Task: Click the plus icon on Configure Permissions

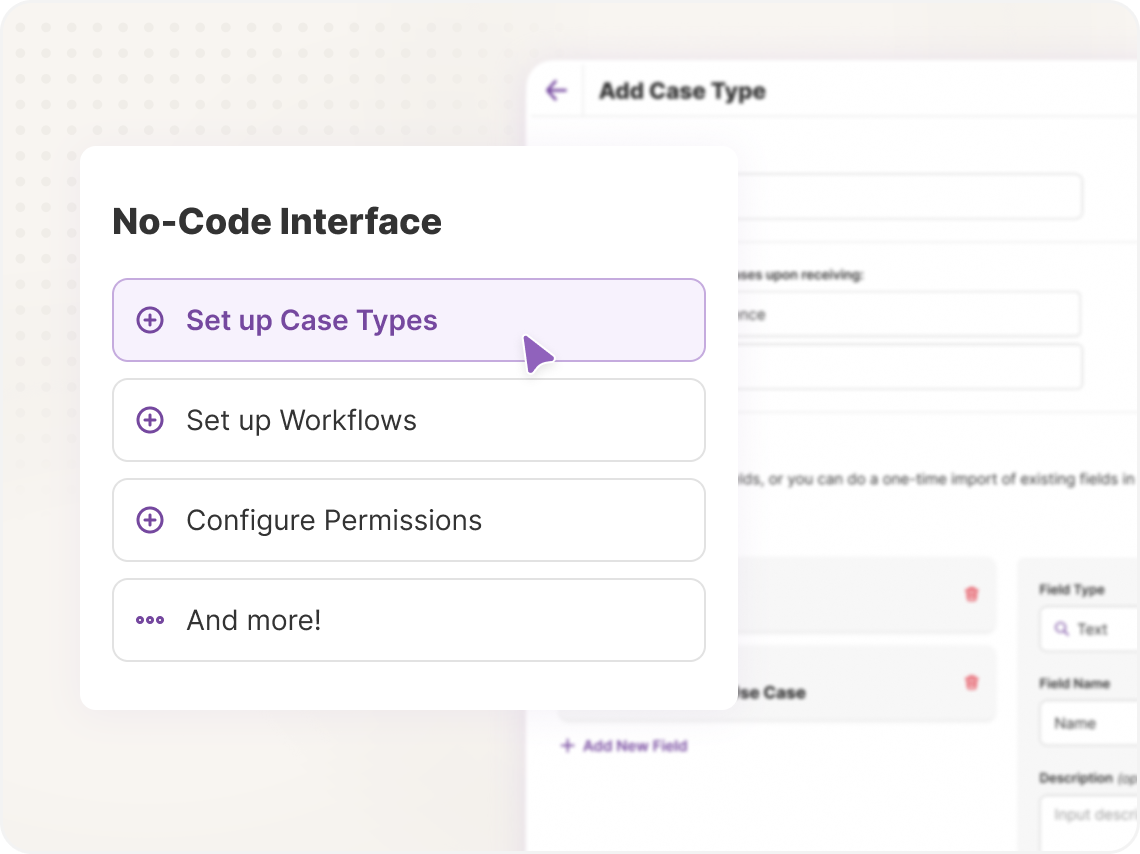Action: pos(150,520)
